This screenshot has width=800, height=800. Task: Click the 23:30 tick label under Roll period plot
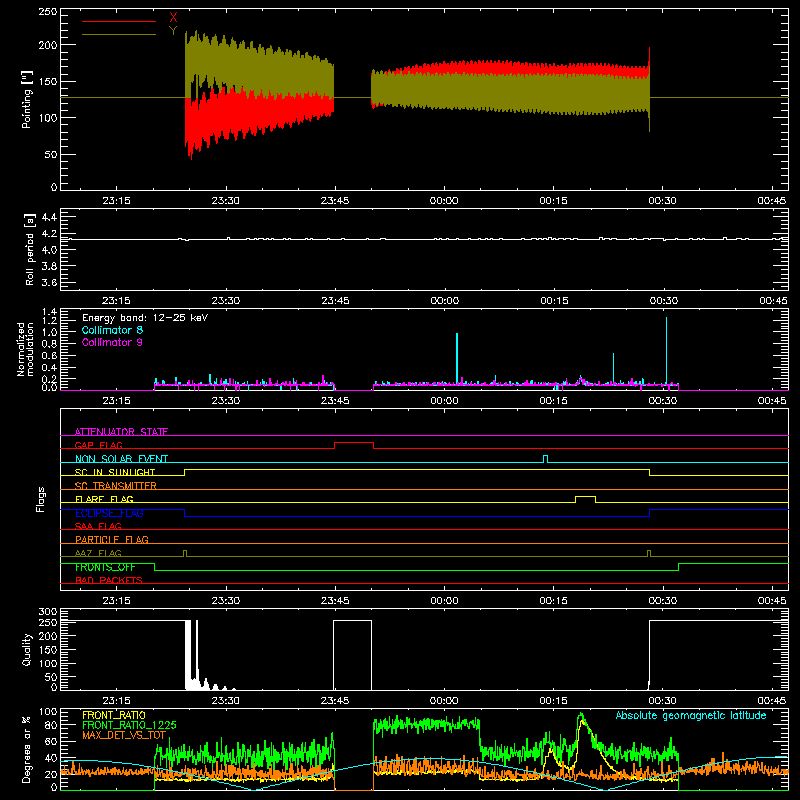click(226, 301)
